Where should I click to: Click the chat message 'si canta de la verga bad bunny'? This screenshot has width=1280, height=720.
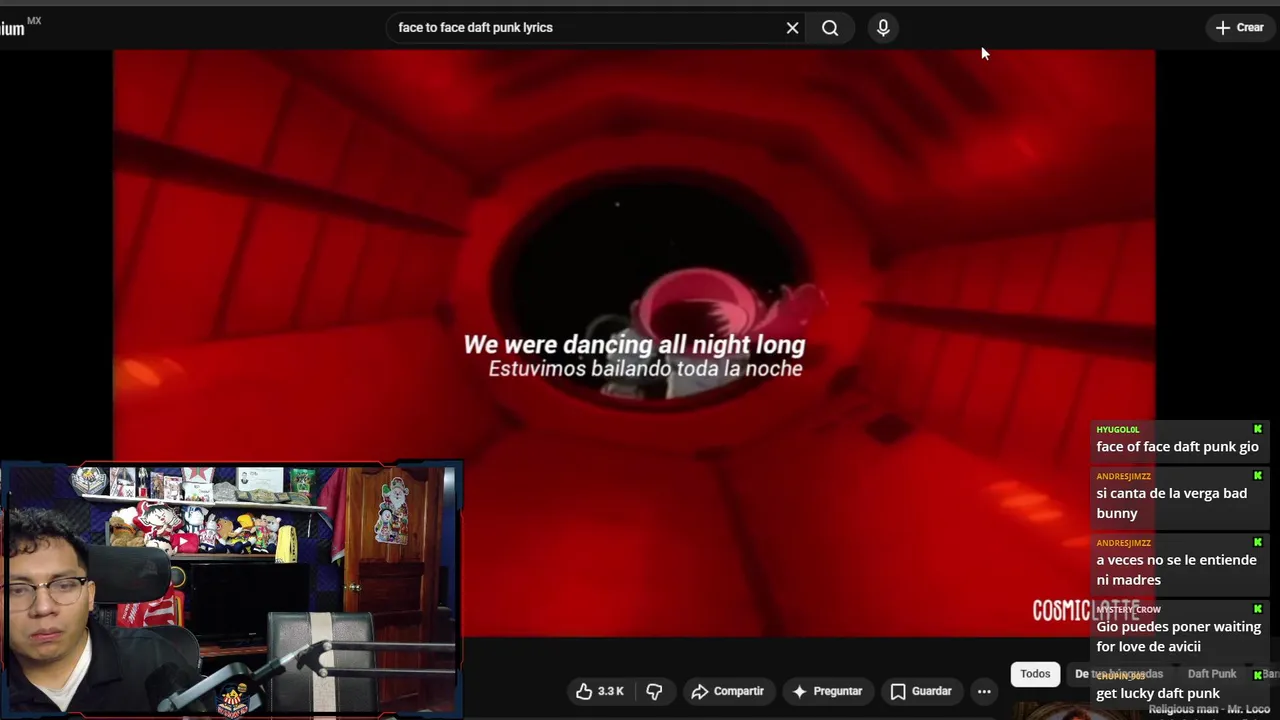(x=1172, y=503)
